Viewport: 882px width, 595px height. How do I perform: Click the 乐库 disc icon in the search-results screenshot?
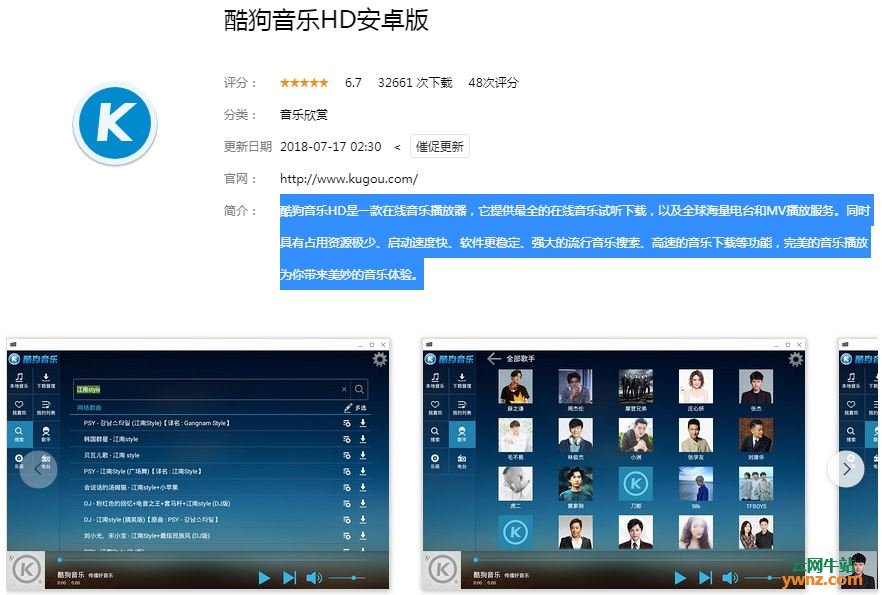(19, 461)
